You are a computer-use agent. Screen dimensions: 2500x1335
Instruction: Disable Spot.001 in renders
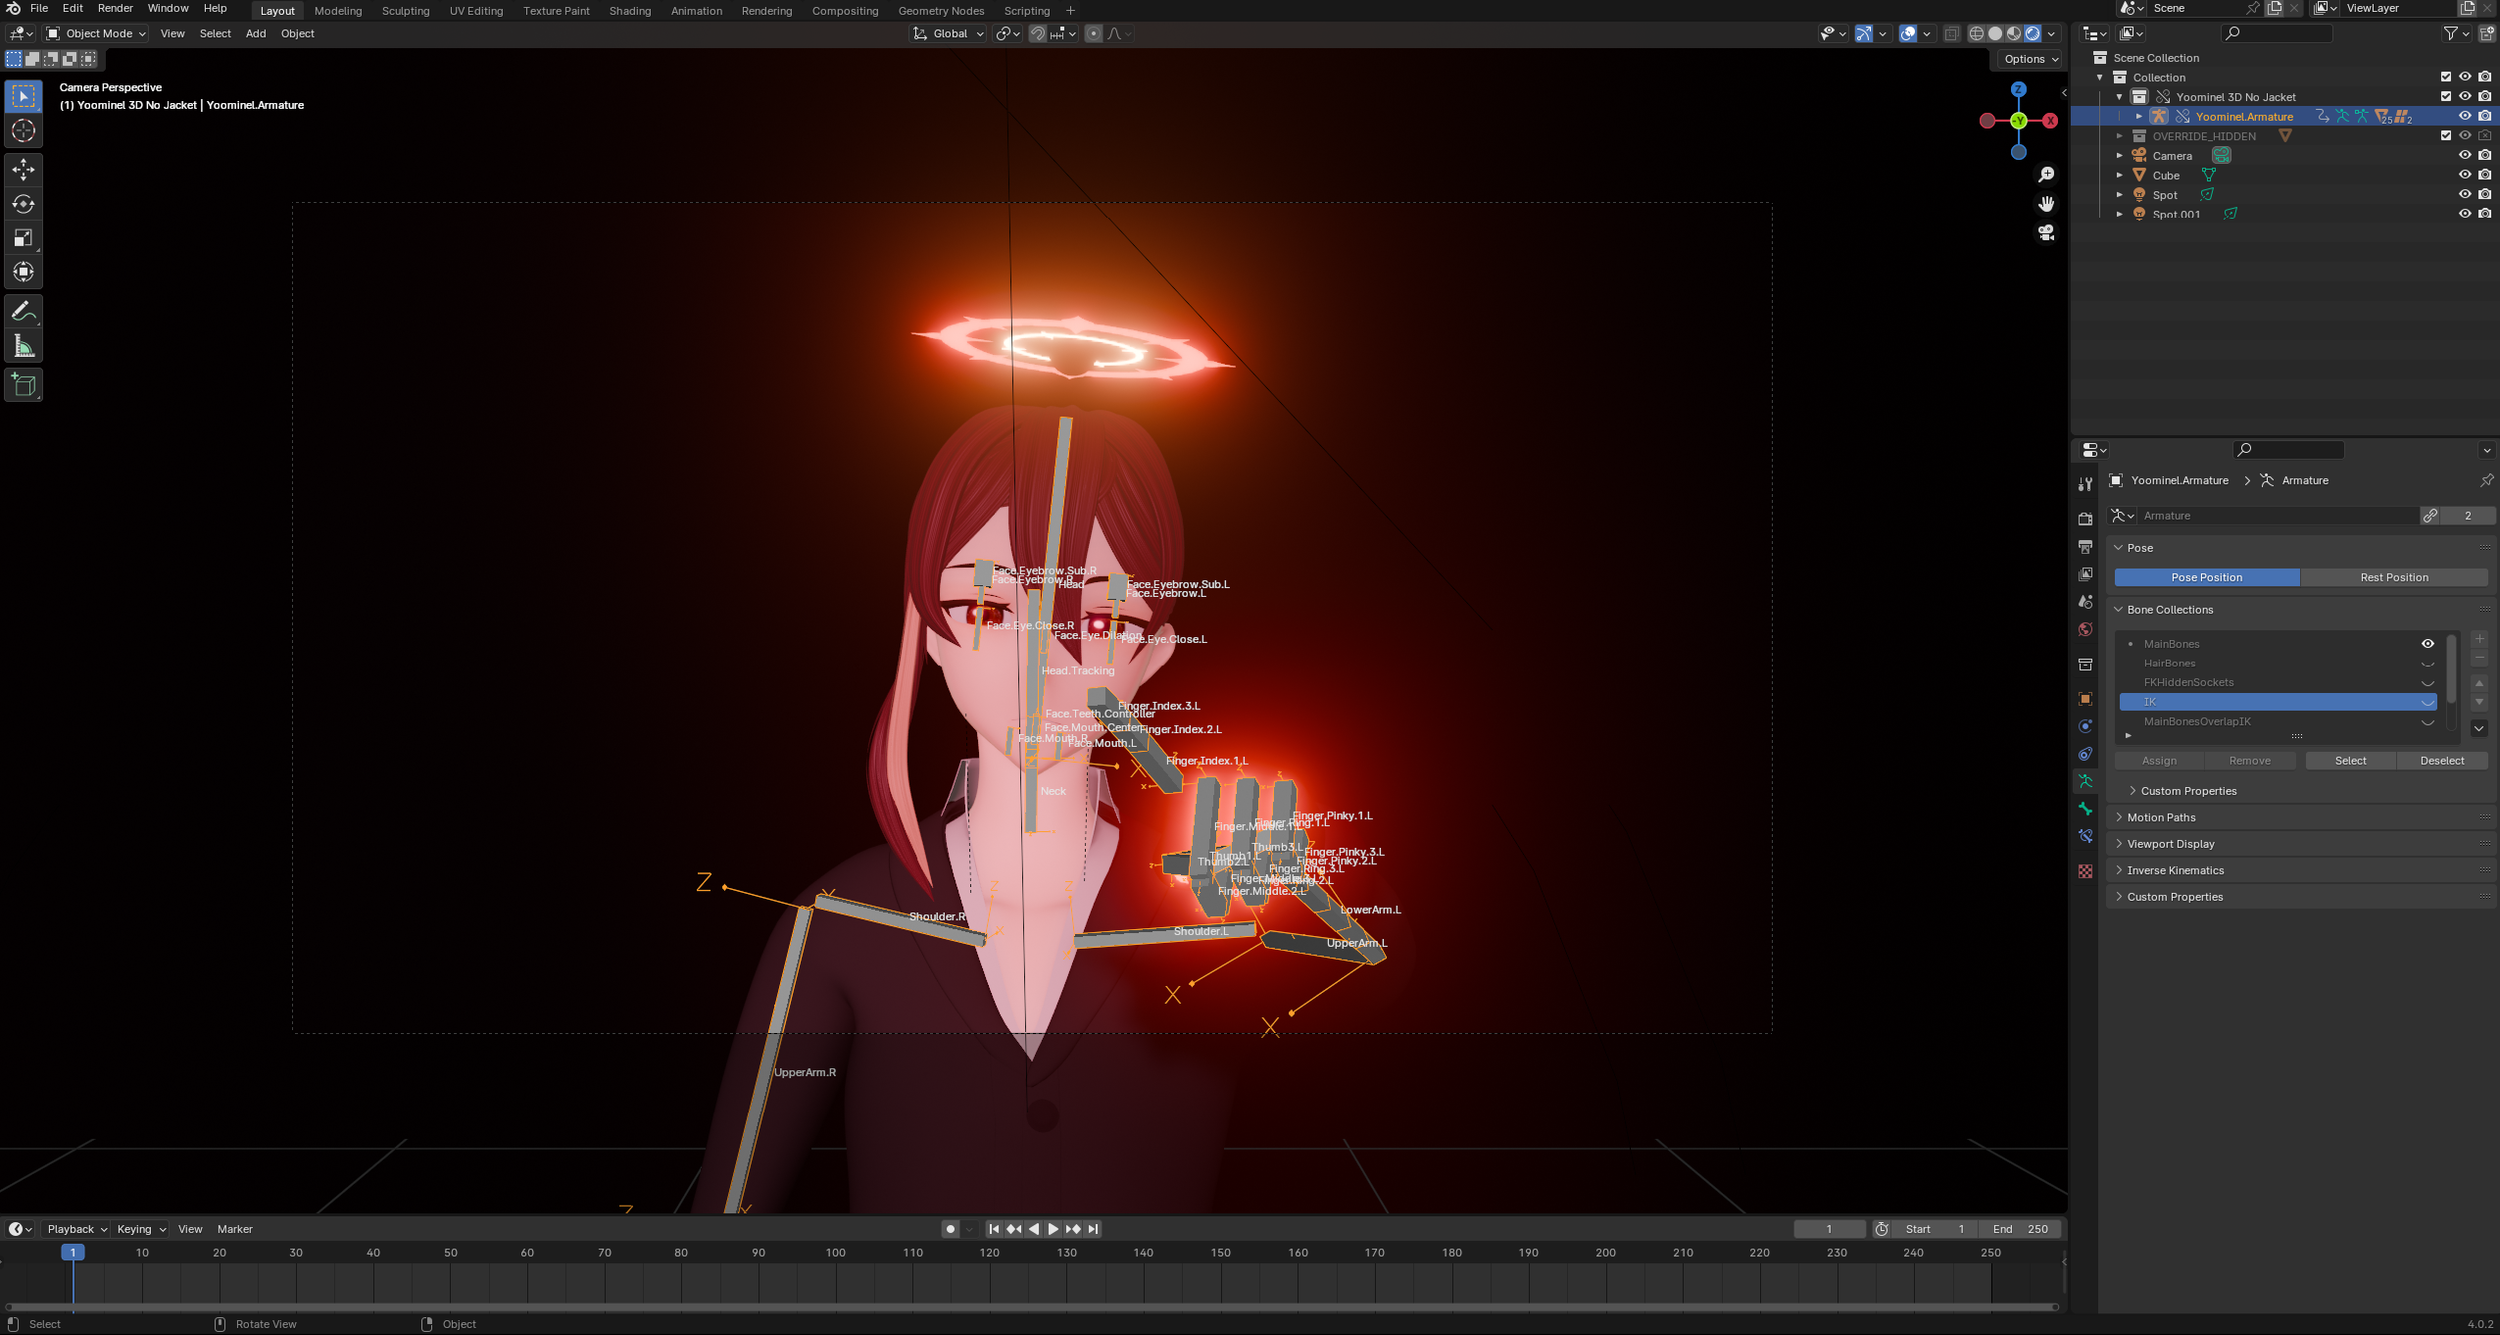click(2485, 214)
